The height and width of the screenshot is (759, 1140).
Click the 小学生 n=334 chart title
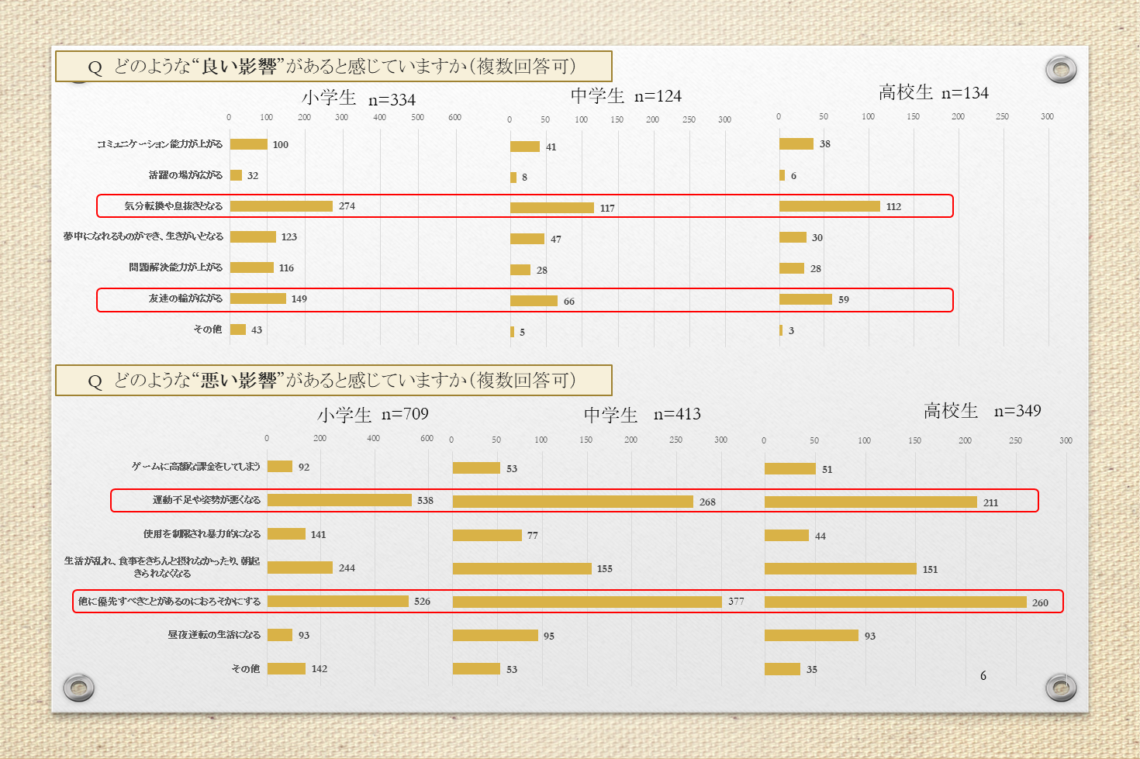tap(358, 99)
